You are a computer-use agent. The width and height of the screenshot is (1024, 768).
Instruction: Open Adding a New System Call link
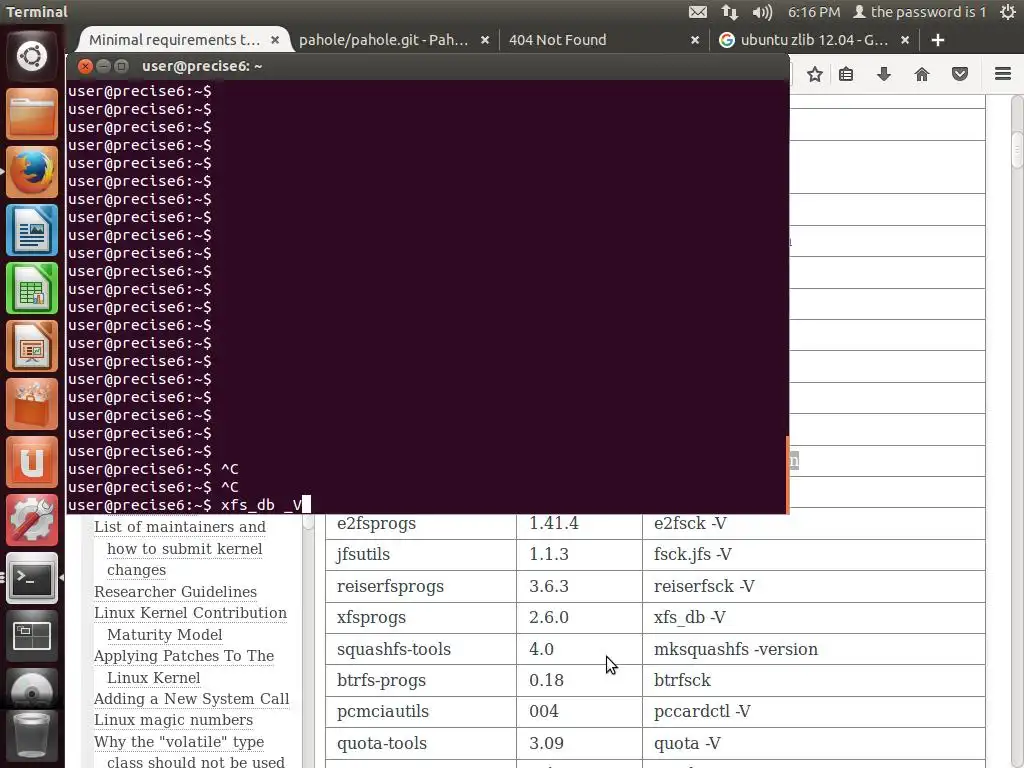[x=191, y=698]
